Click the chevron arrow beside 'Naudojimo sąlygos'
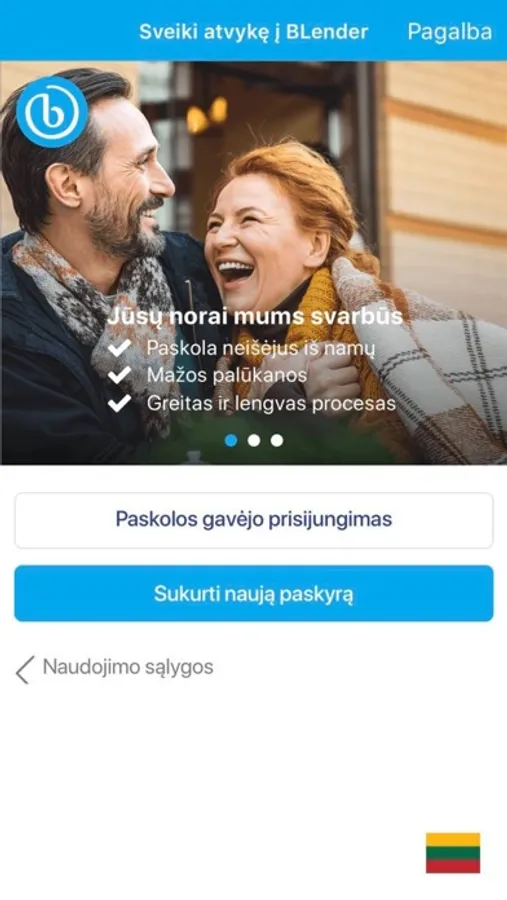The image size is (507, 900). click(25, 670)
